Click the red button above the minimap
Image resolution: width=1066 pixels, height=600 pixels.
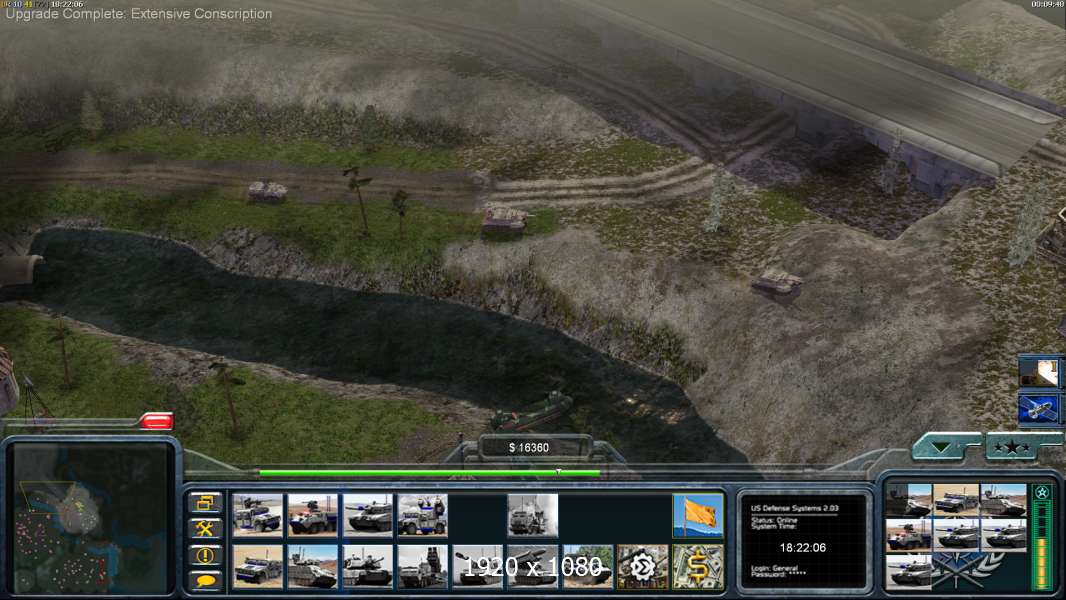tap(156, 421)
